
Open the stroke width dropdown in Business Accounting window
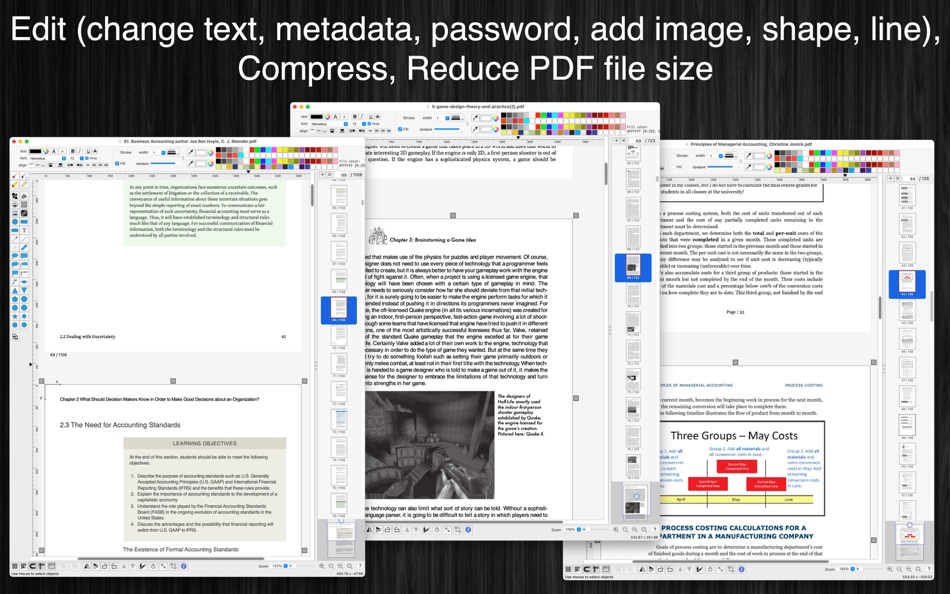pos(158,152)
